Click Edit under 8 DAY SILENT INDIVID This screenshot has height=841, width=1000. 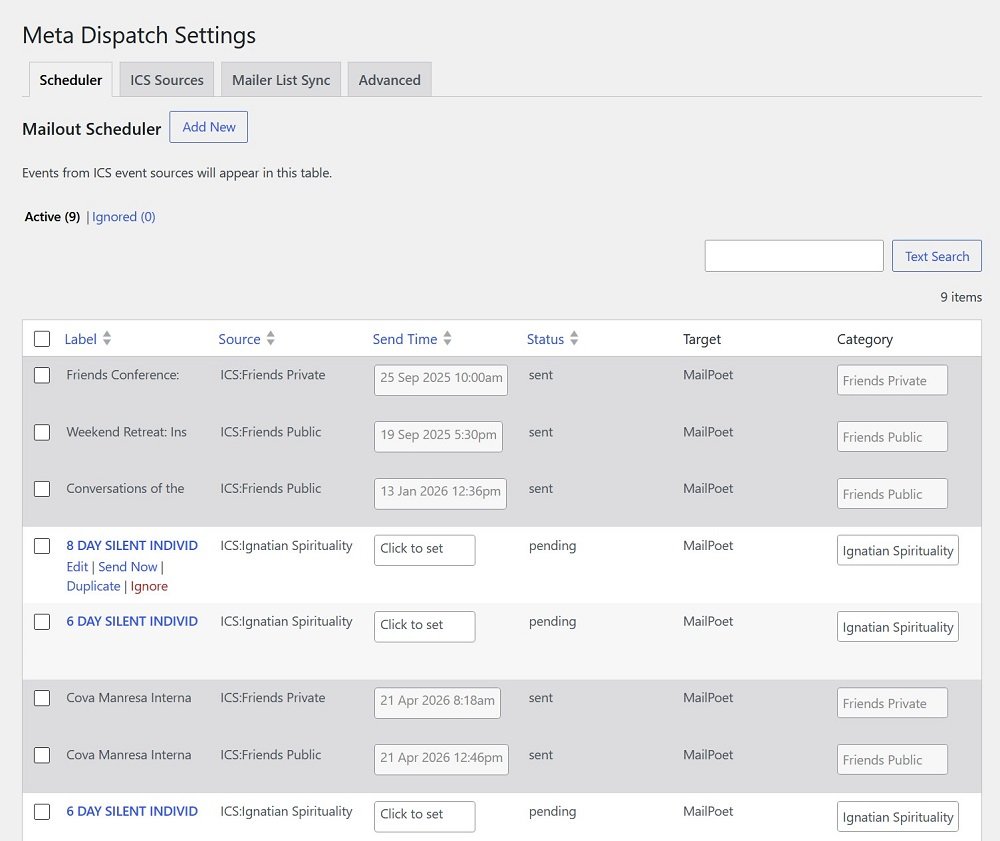click(77, 567)
